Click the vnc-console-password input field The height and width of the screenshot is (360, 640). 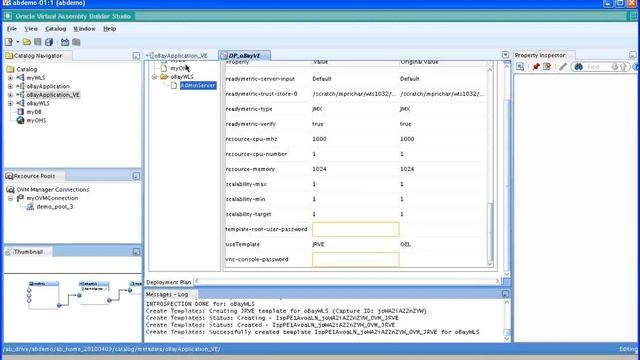click(356, 260)
